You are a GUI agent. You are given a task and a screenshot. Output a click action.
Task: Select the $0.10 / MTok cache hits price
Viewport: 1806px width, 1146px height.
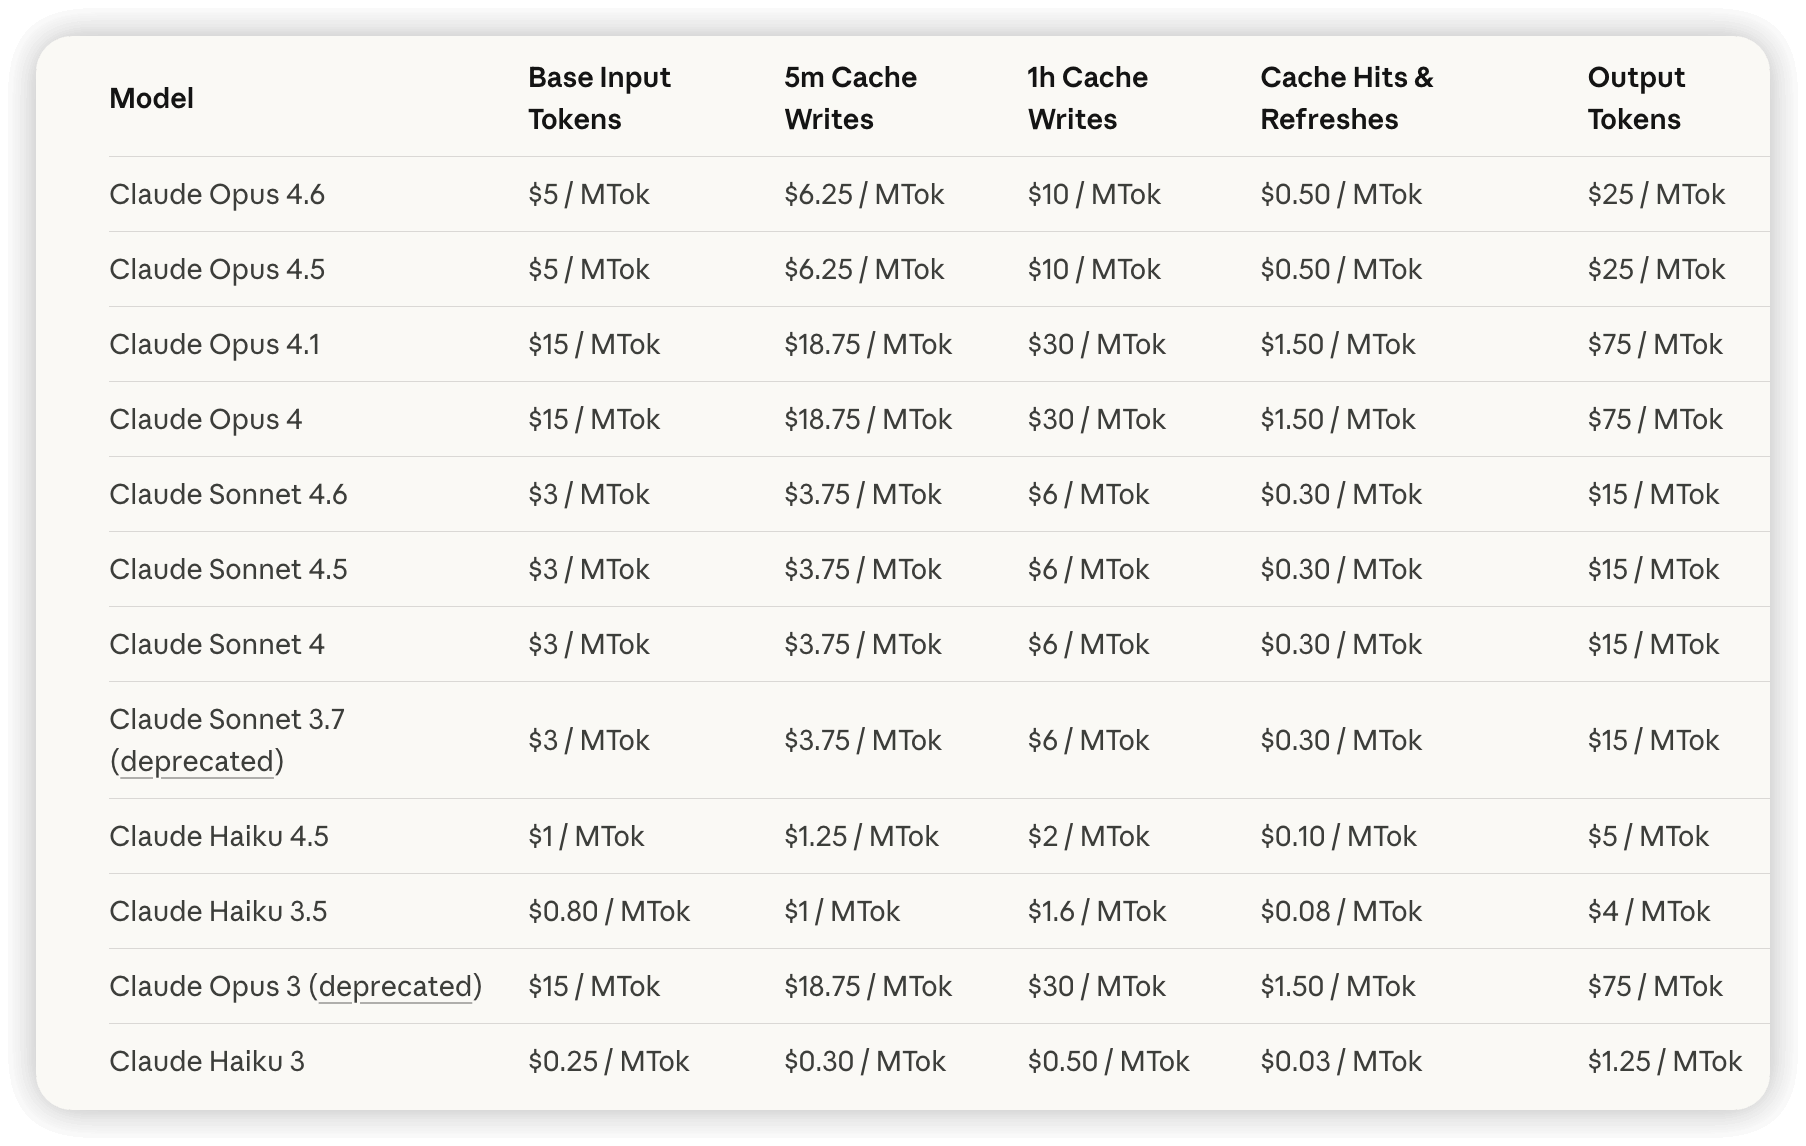point(1338,836)
